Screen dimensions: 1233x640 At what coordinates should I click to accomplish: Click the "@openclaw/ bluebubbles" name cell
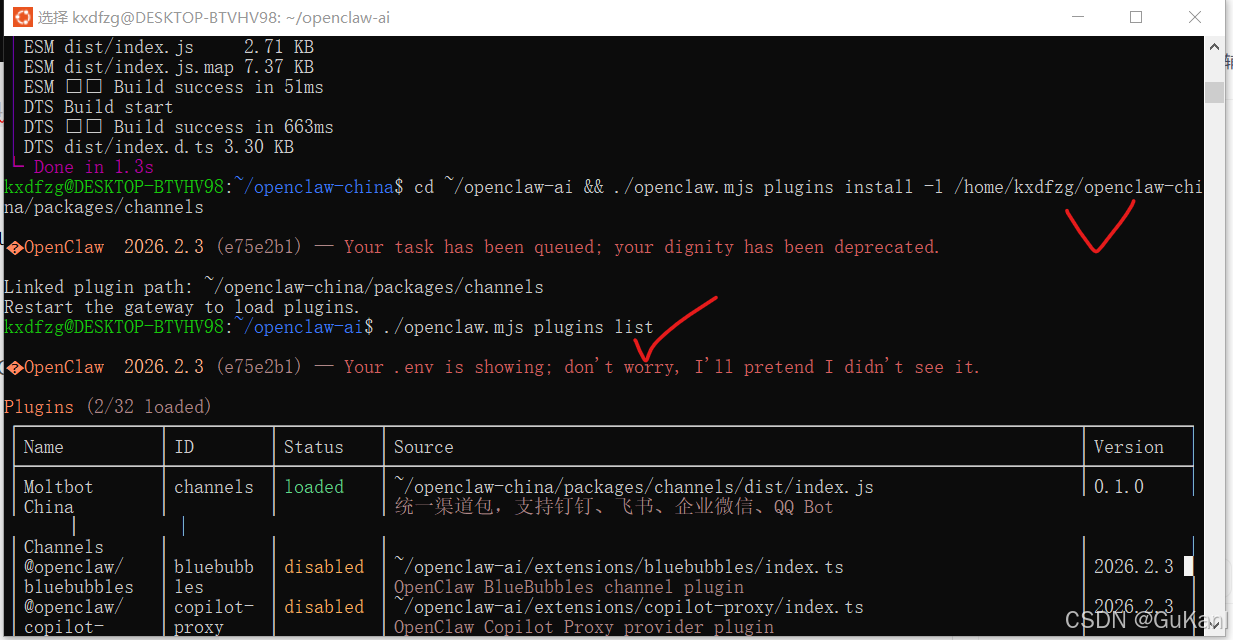pyautogui.click(x=79, y=577)
